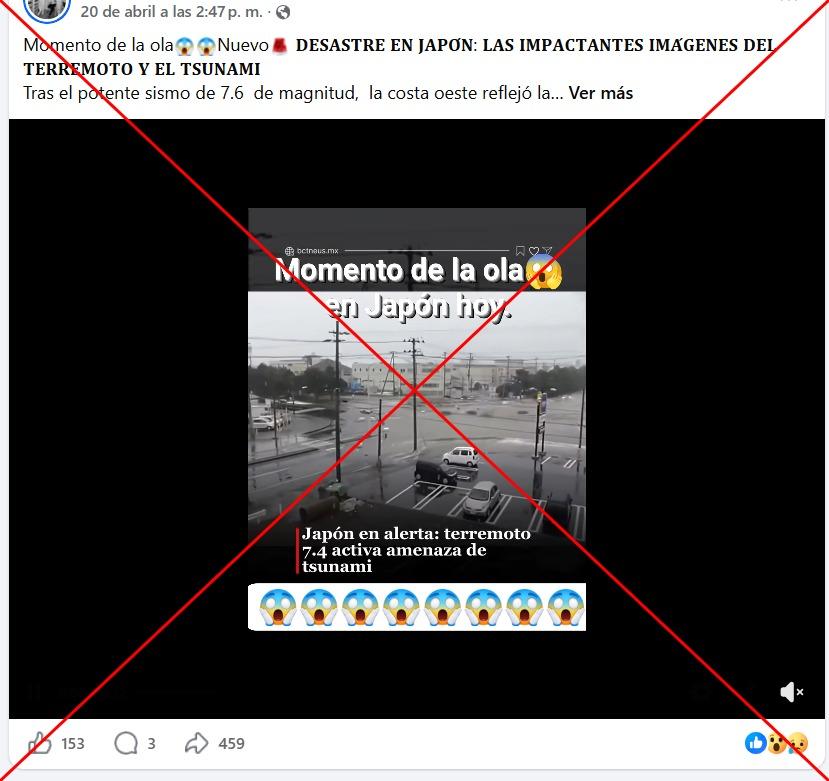829x781 pixels.
Task: Click the 3 comments count
Action: [x=151, y=744]
